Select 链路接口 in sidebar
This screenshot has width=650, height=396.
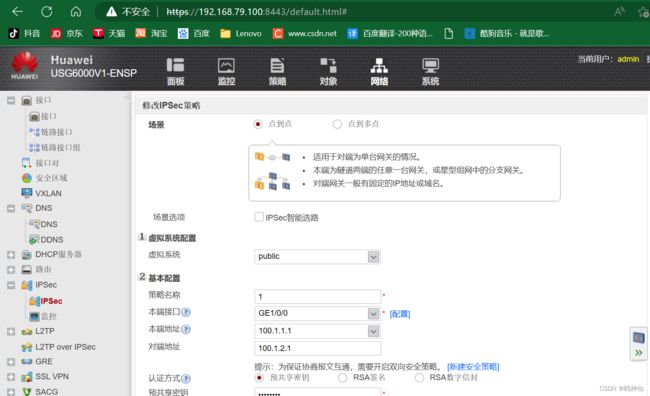(x=51, y=132)
